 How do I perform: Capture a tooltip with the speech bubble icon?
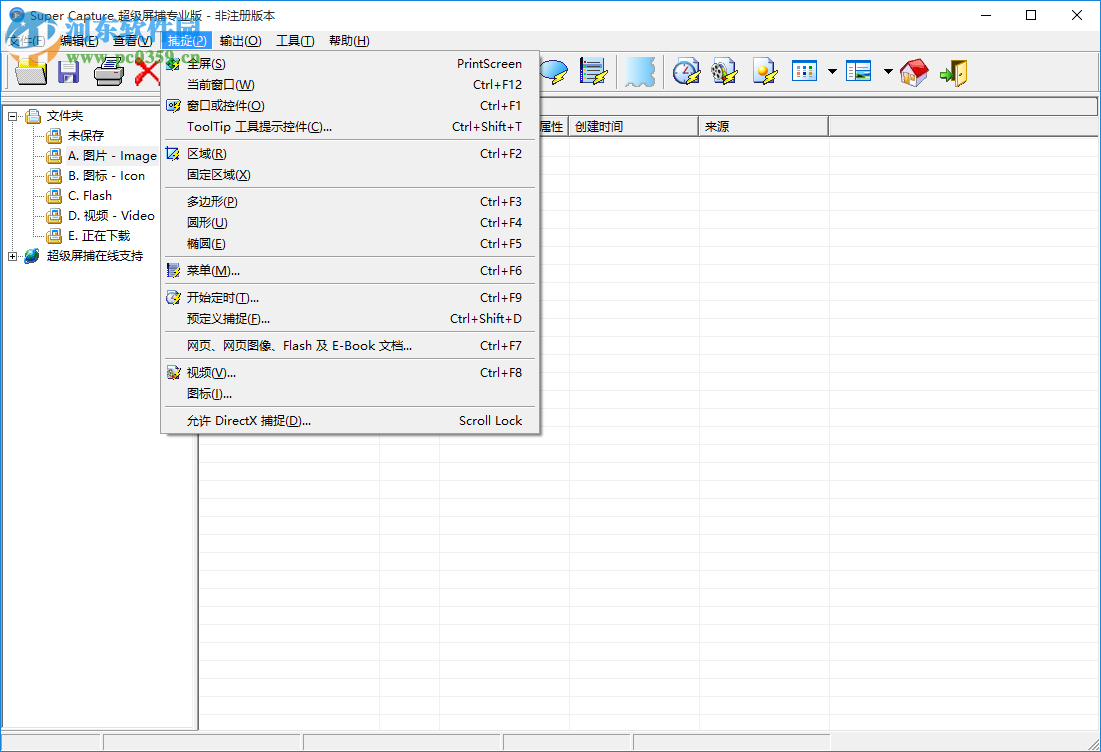(555, 71)
